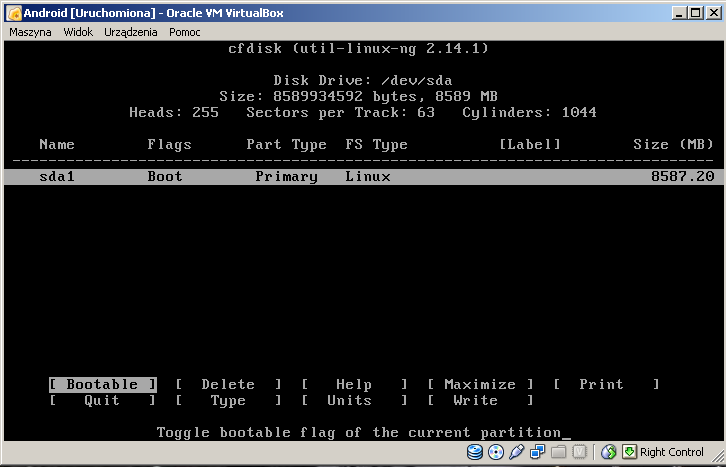Click the [Label] column header

530,144
